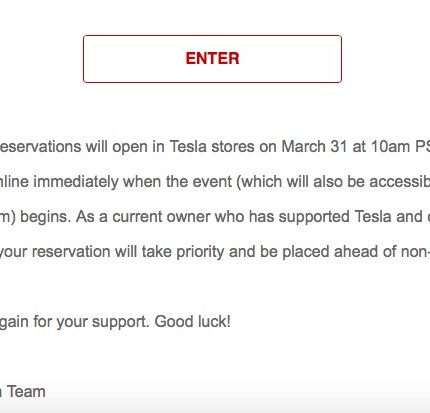Click the "March 31" date text
Screen dimensions: 430x413
click(x=314, y=147)
